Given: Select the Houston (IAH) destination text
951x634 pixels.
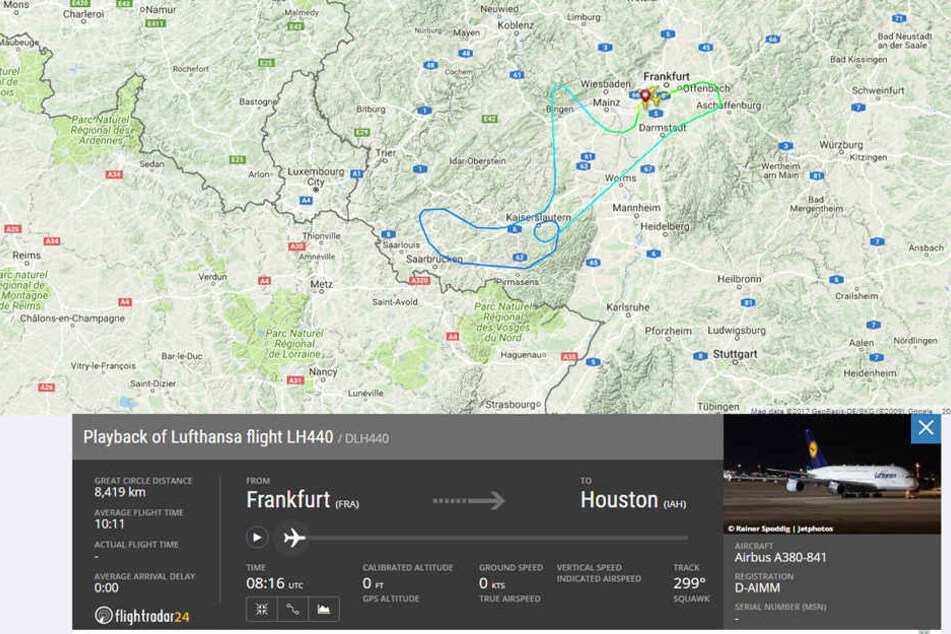Looking at the screenshot, I should [x=633, y=500].
